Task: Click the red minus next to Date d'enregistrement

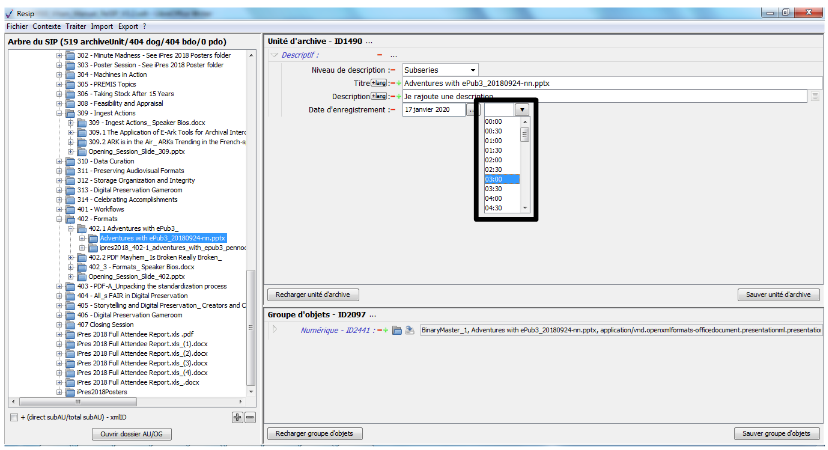Action: click(x=392, y=109)
